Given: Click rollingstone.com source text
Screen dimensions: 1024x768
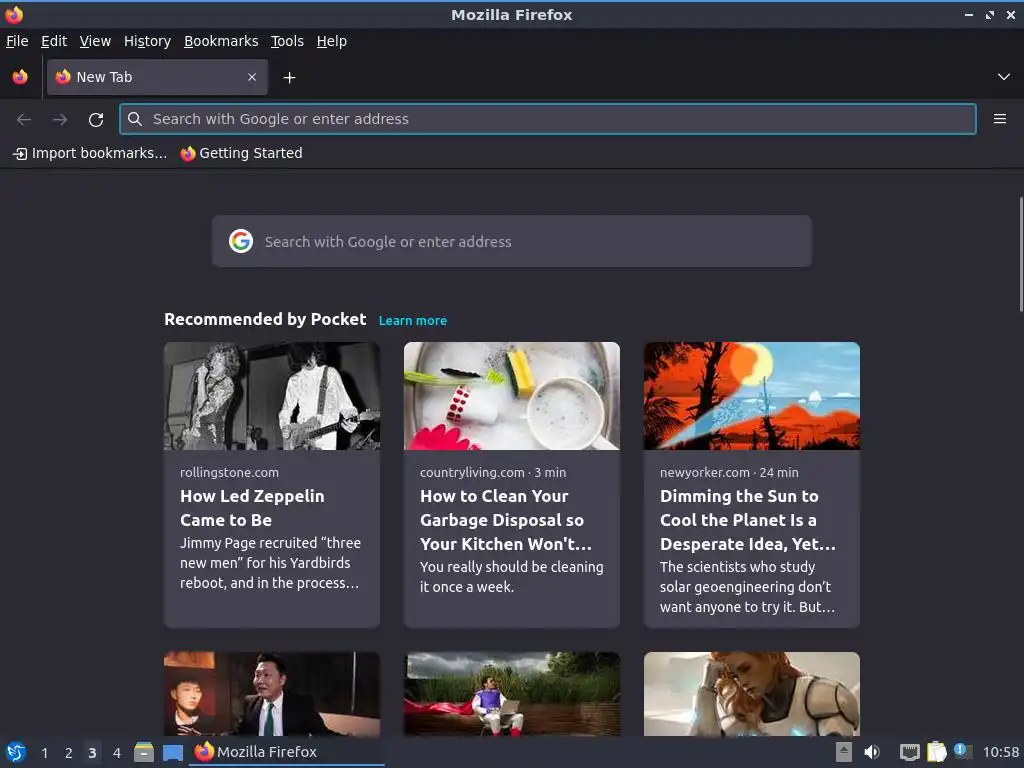Looking at the screenshot, I should click(229, 472).
